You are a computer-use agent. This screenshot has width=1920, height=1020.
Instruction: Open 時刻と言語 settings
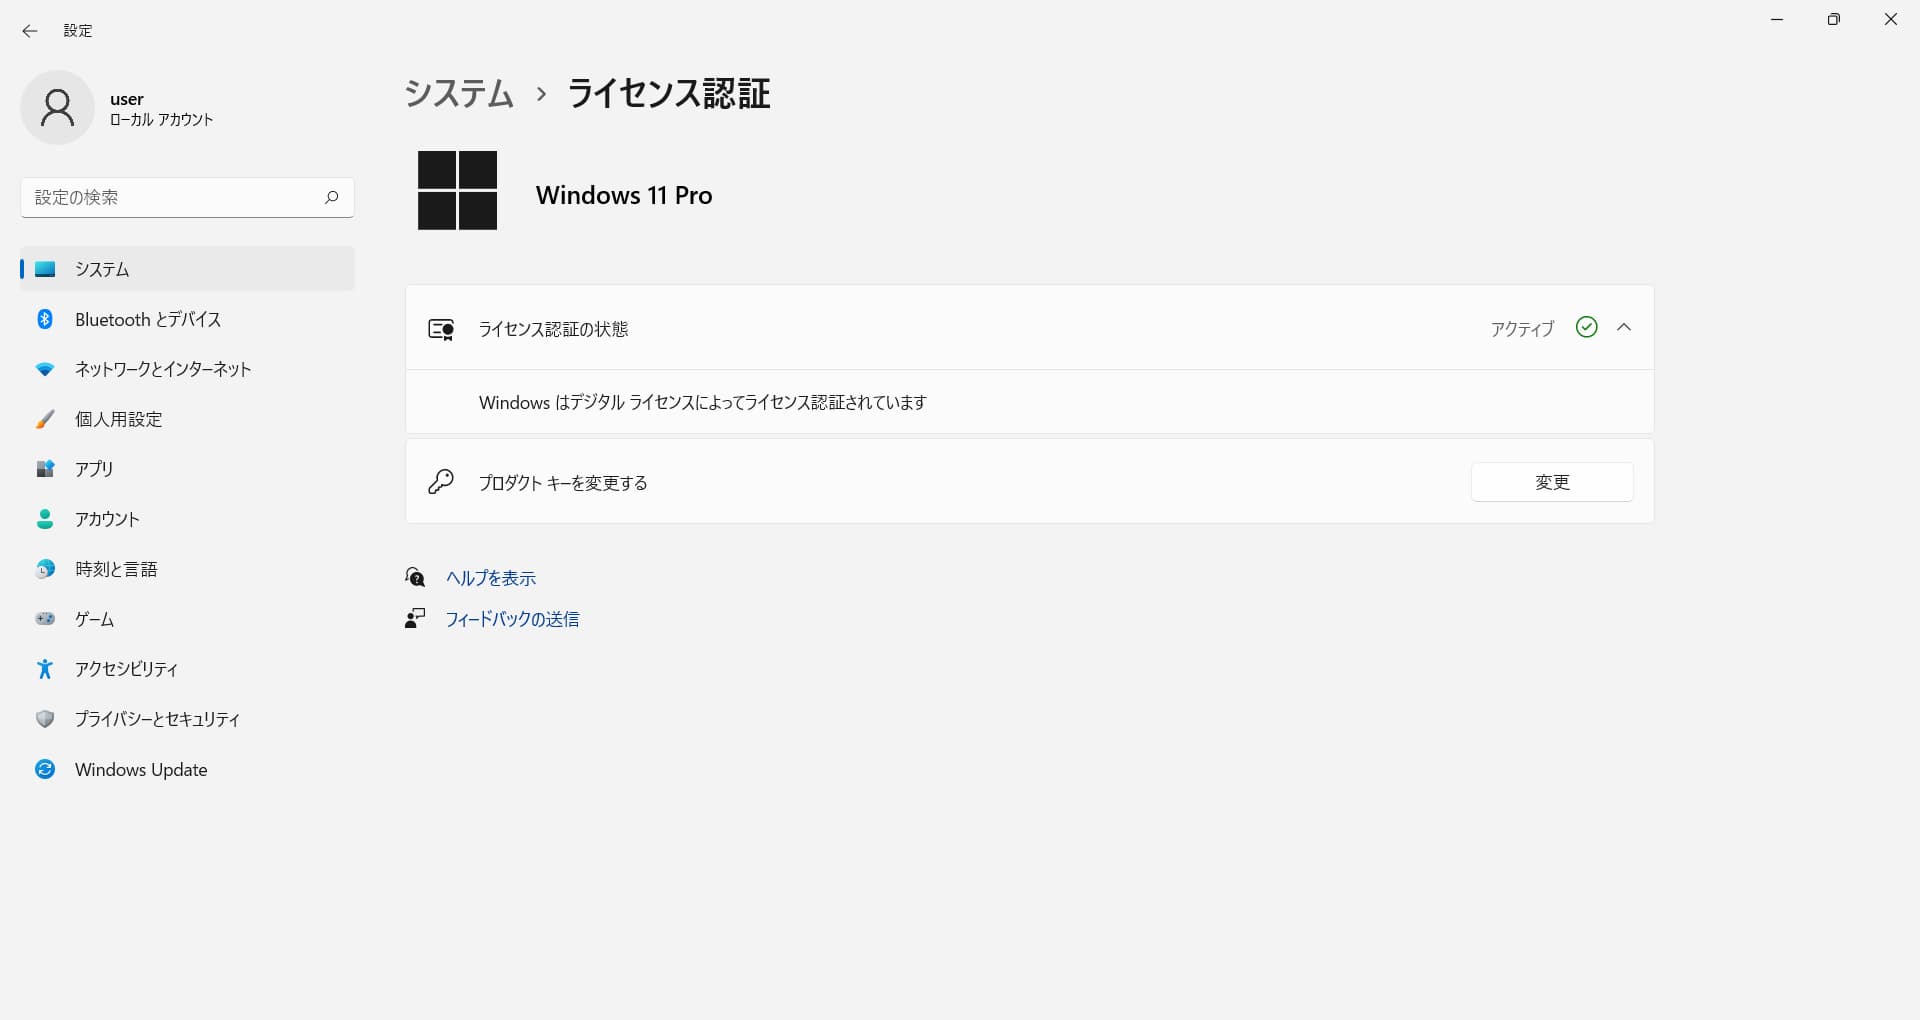pyautogui.click(x=187, y=569)
